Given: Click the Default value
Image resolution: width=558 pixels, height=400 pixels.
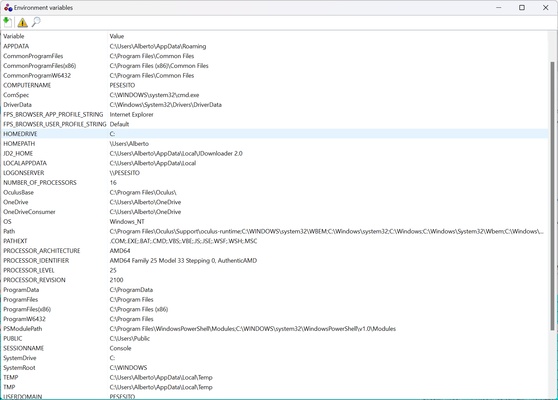Looking at the screenshot, I should (x=119, y=124).
